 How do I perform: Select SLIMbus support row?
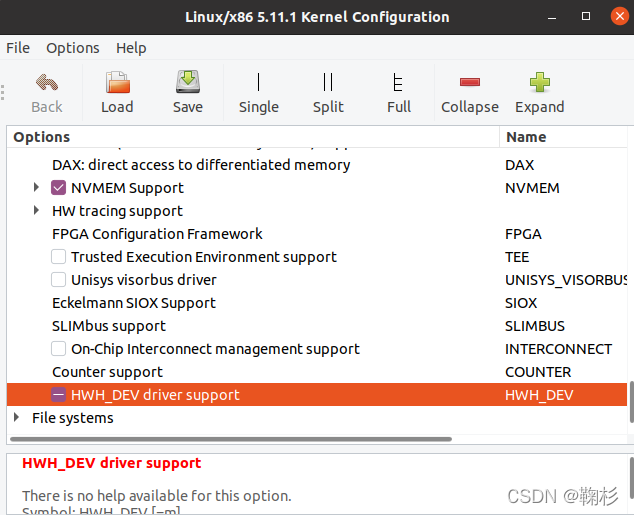click(x=317, y=326)
